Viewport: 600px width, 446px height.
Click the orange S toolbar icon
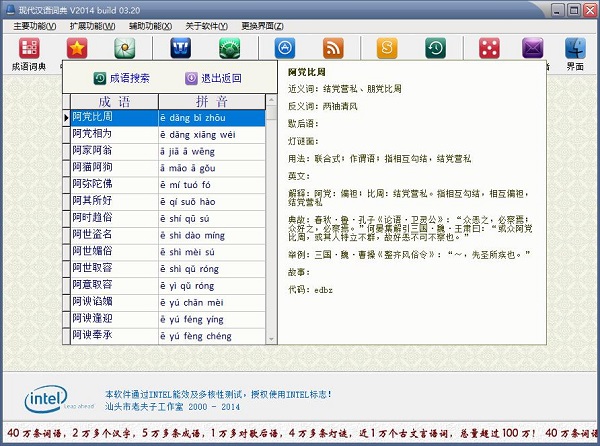coord(386,48)
